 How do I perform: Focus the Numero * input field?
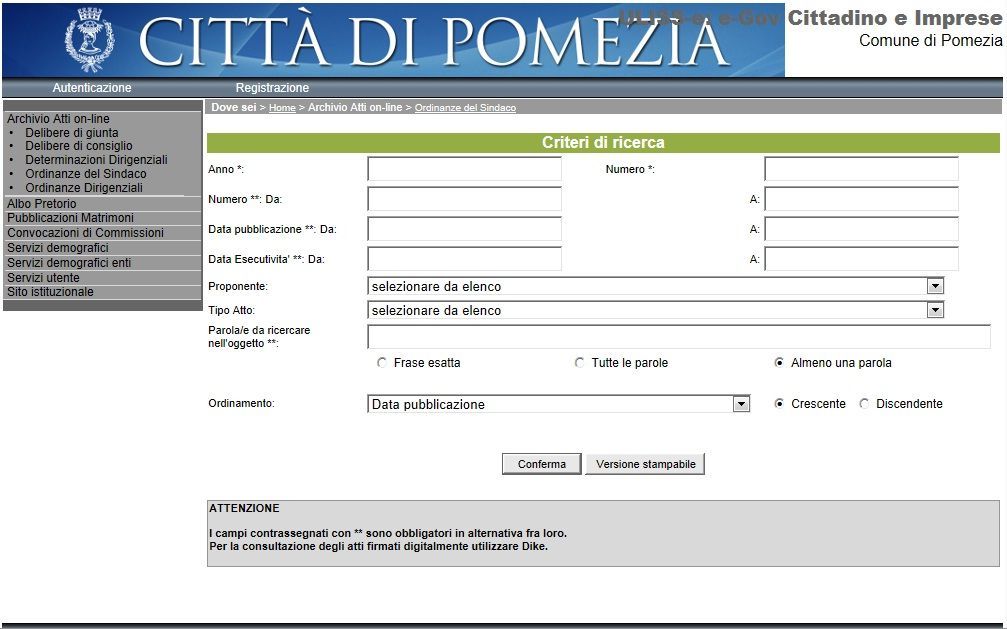pyautogui.click(x=861, y=169)
